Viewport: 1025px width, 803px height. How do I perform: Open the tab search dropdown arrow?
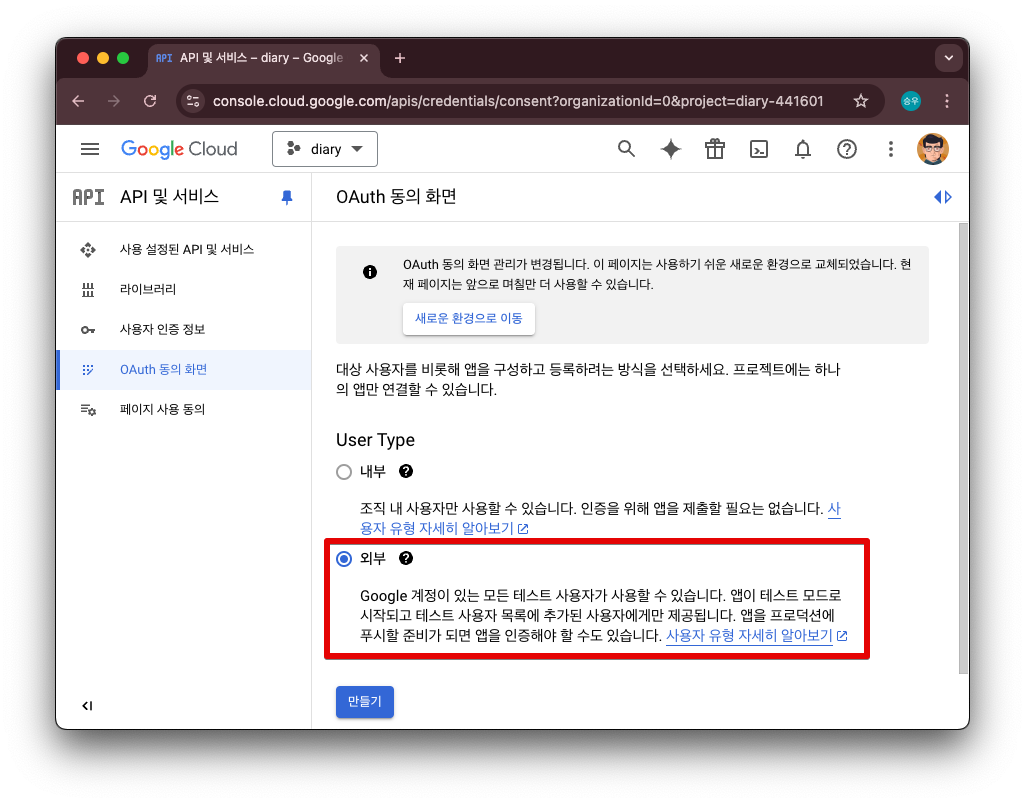click(949, 58)
